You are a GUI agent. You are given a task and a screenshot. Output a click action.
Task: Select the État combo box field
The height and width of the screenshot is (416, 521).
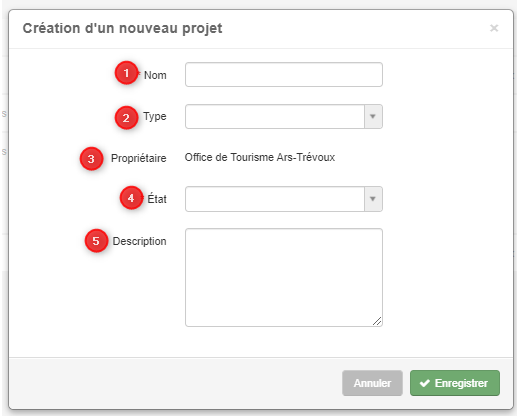pyautogui.click(x=284, y=199)
